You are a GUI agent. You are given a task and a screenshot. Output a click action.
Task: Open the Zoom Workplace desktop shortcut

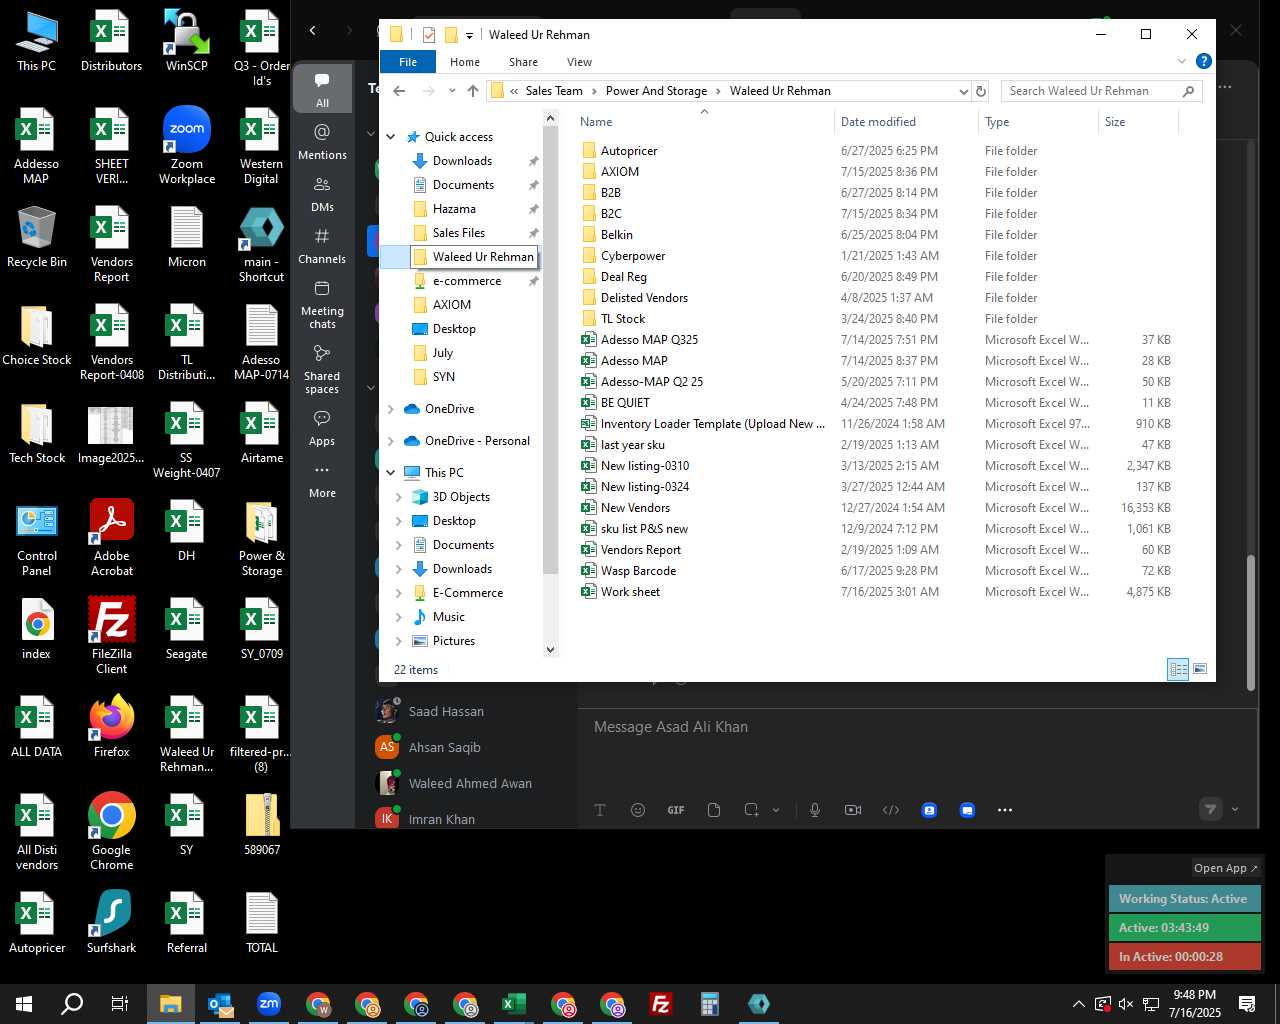pyautogui.click(x=187, y=146)
